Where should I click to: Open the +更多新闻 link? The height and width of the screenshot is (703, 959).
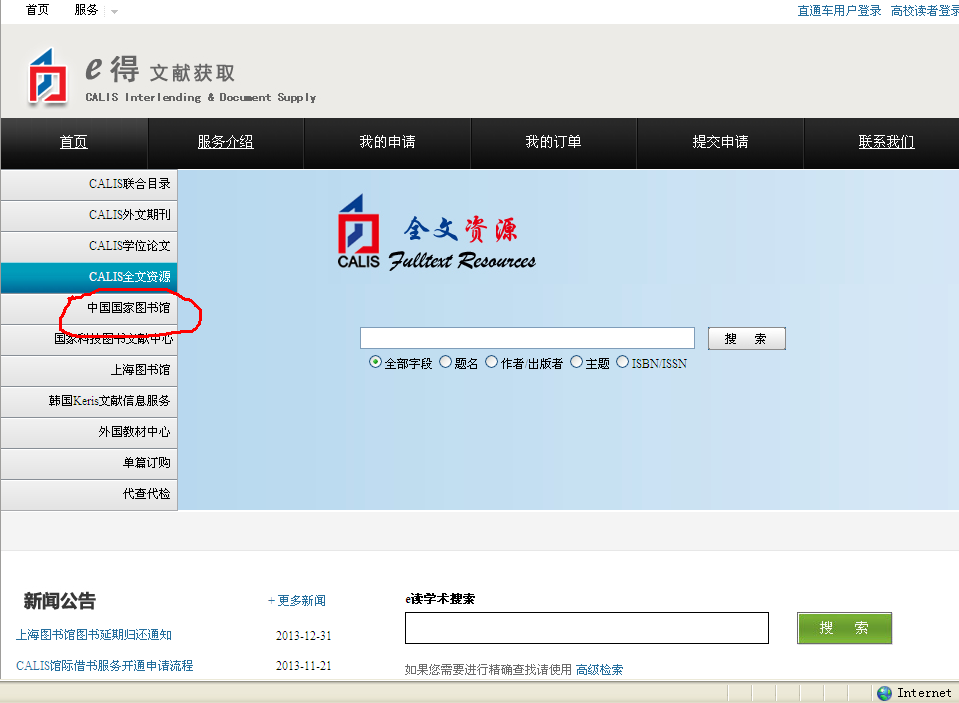(297, 600)
